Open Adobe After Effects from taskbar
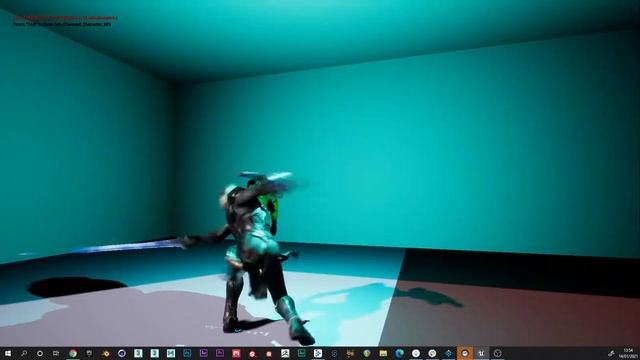Screen dimensions: 640x360 pos(203,353)
